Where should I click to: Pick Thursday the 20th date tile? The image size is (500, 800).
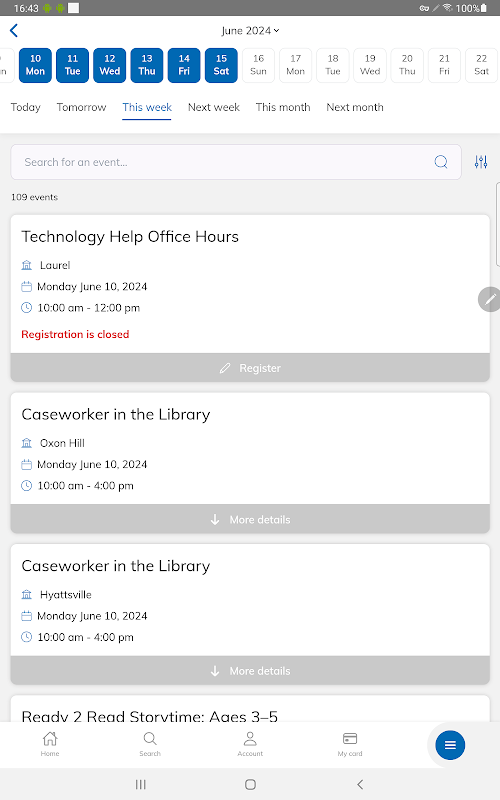(407, 65)
